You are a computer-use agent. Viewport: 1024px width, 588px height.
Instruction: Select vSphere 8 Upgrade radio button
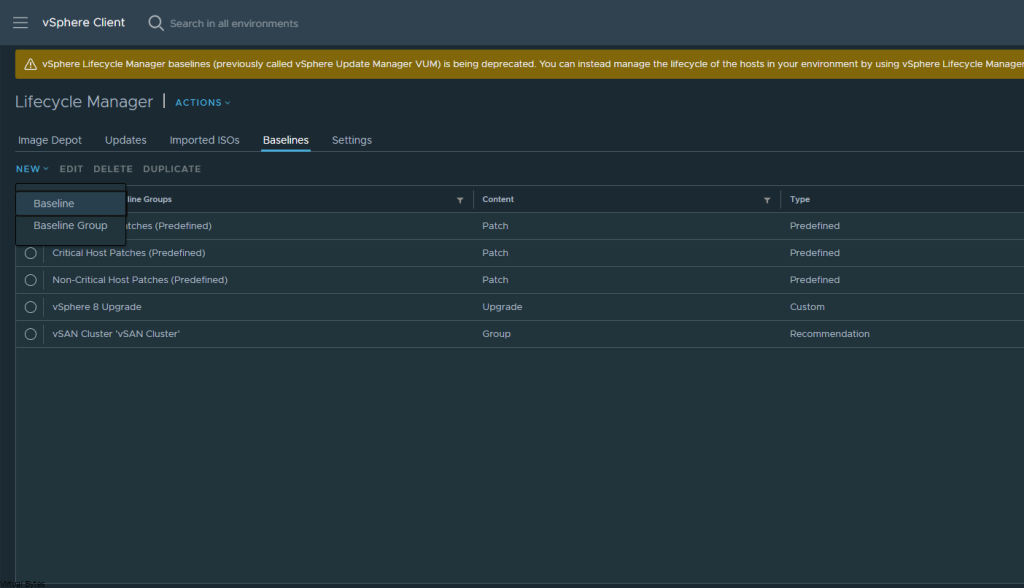[31, 307]
